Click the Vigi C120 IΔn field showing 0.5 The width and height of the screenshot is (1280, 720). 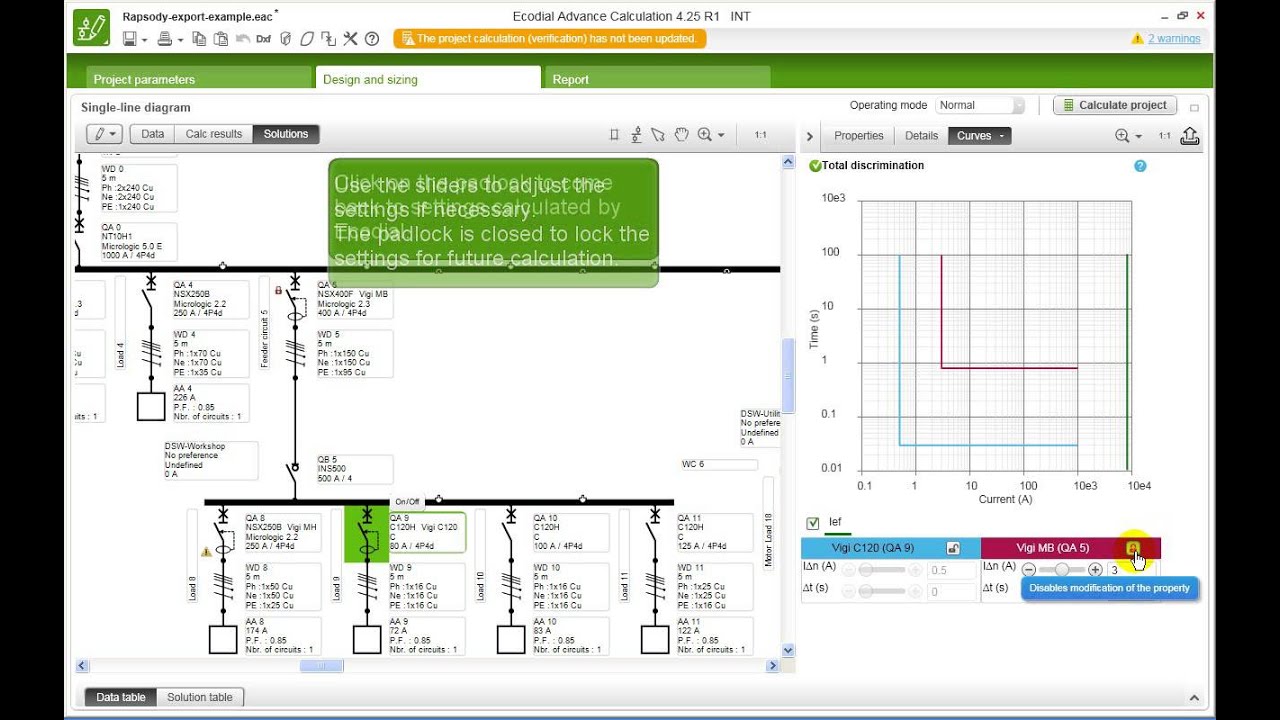point(951,571)
